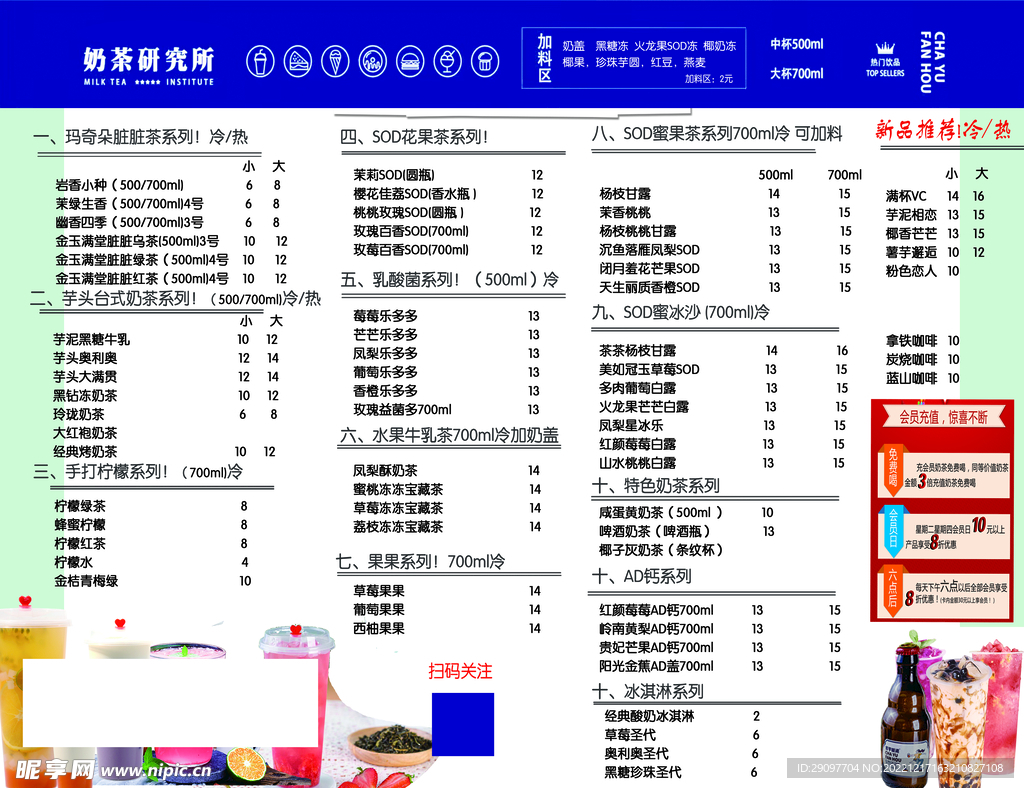This screenshot has height=788, width=1024.
Task: Click the 满杯VC item
Action: (906, 197)
